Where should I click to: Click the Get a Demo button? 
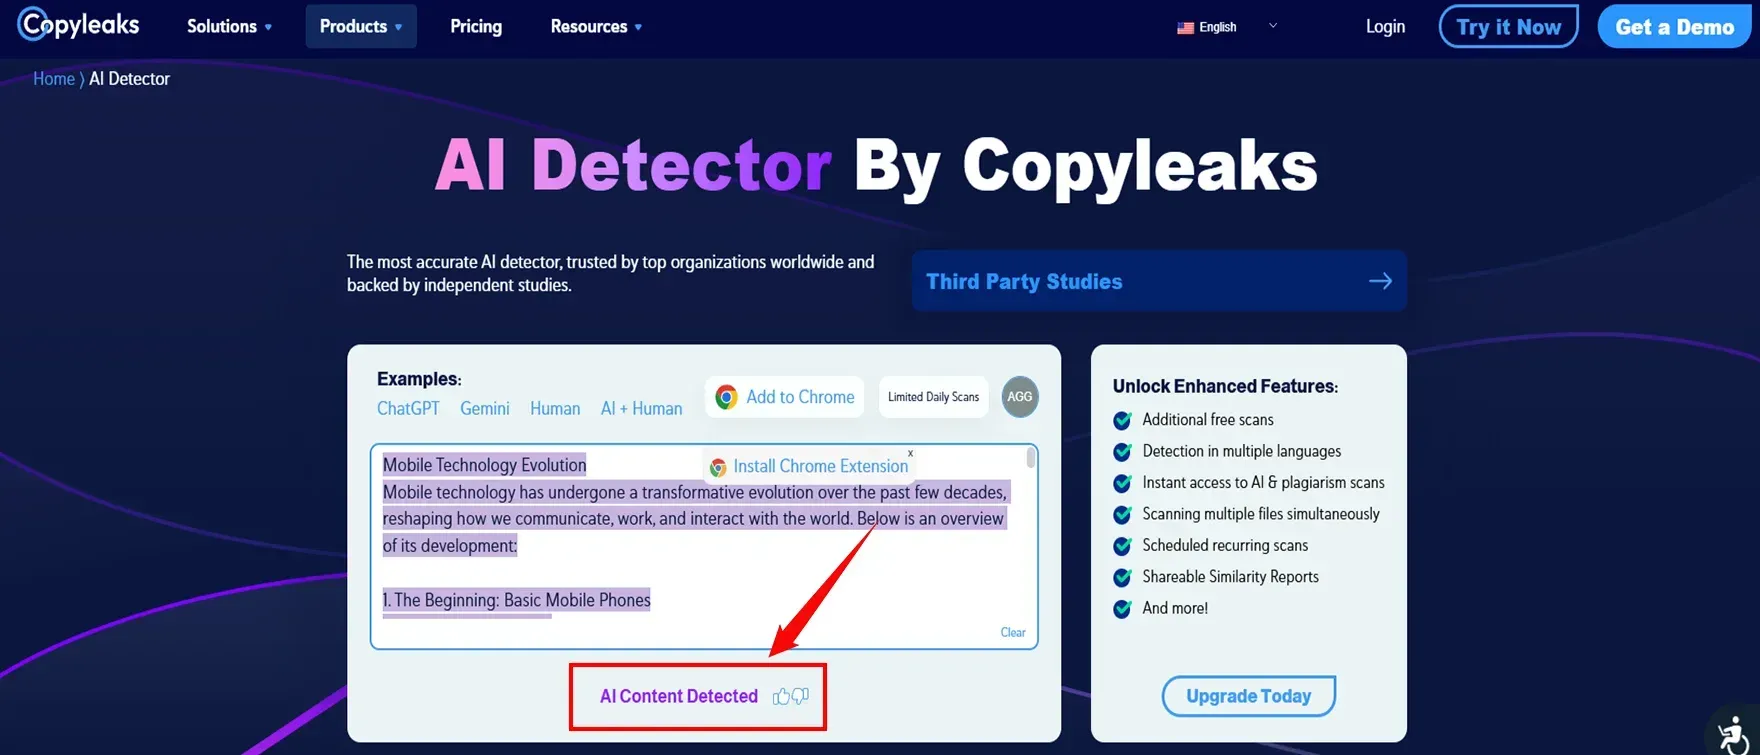click(1674, 27)
